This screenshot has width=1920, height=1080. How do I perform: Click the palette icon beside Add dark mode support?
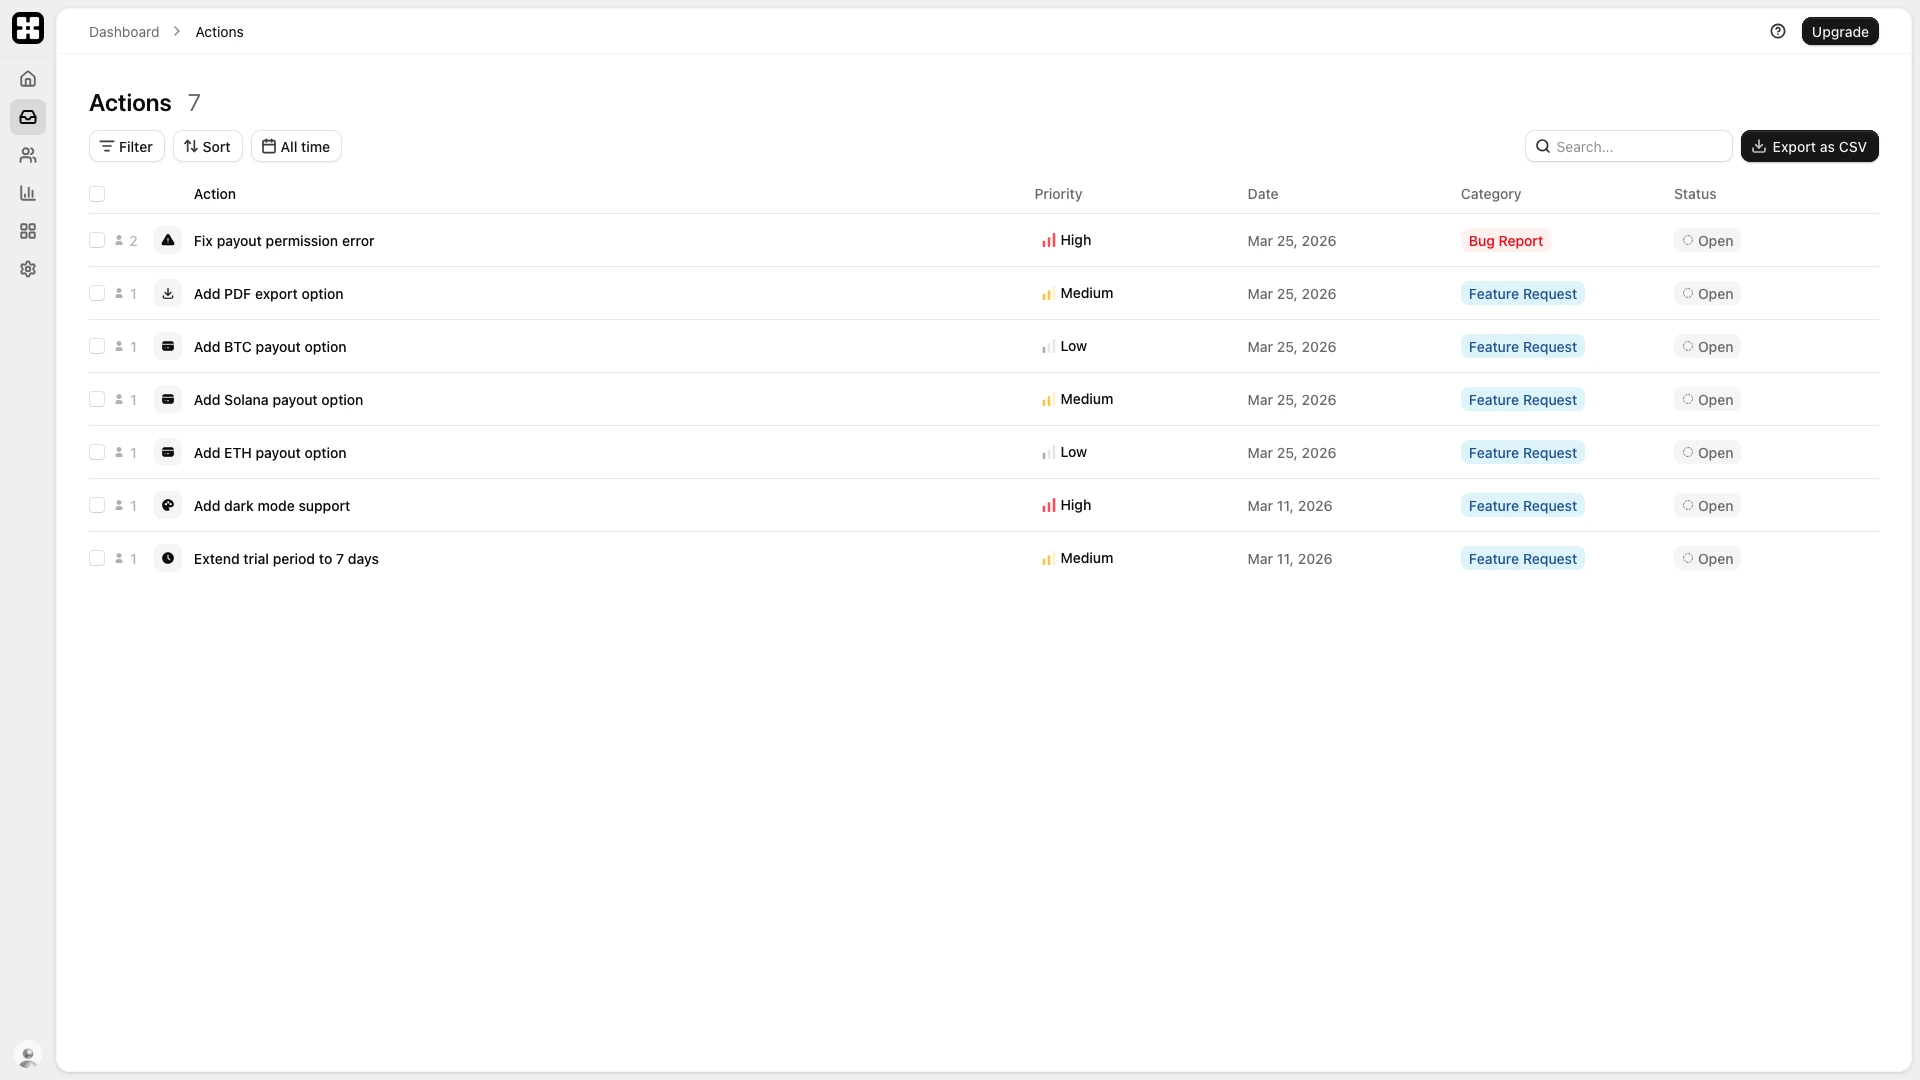click(168, 505)
